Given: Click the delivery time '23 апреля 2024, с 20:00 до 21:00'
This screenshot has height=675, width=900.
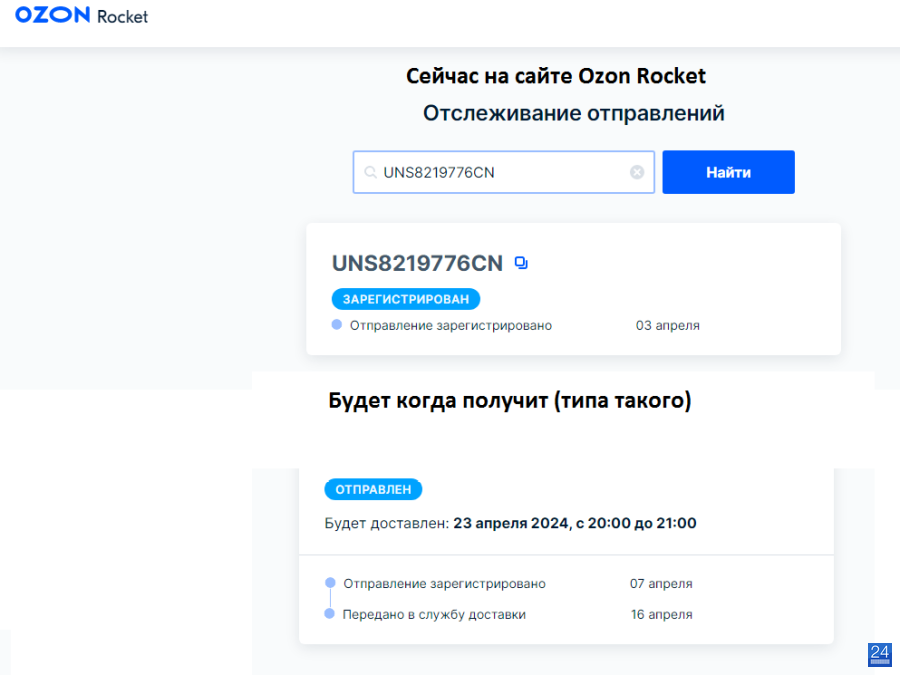Looking at the screenshot, I should click(575, 523).
